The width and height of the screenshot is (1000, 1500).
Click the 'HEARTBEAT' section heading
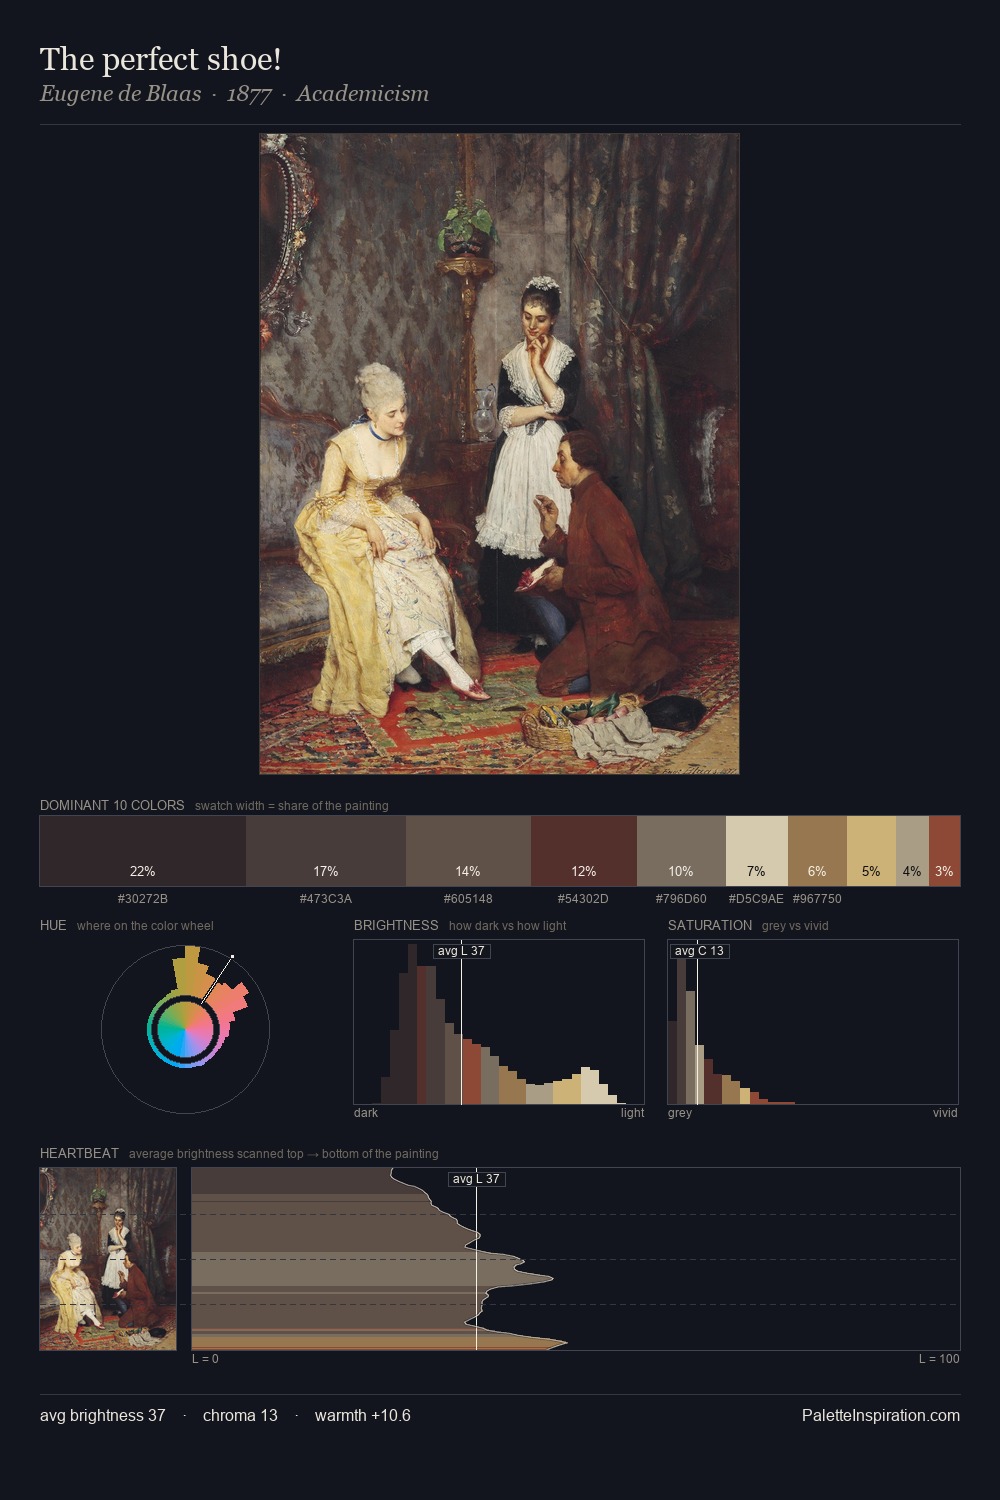tap(79, 1153)
